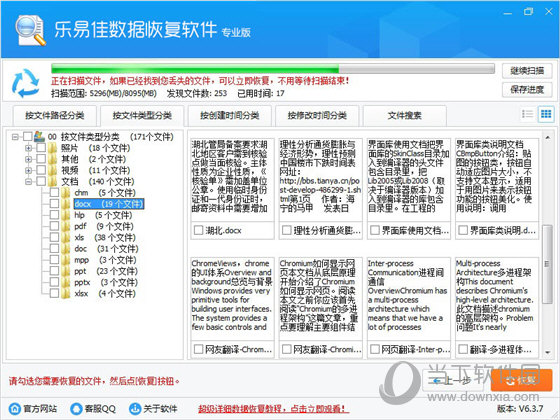Tick the 网友翻译-Chrom... file checkbox
560x420 pixels.
tap(198, 349)
